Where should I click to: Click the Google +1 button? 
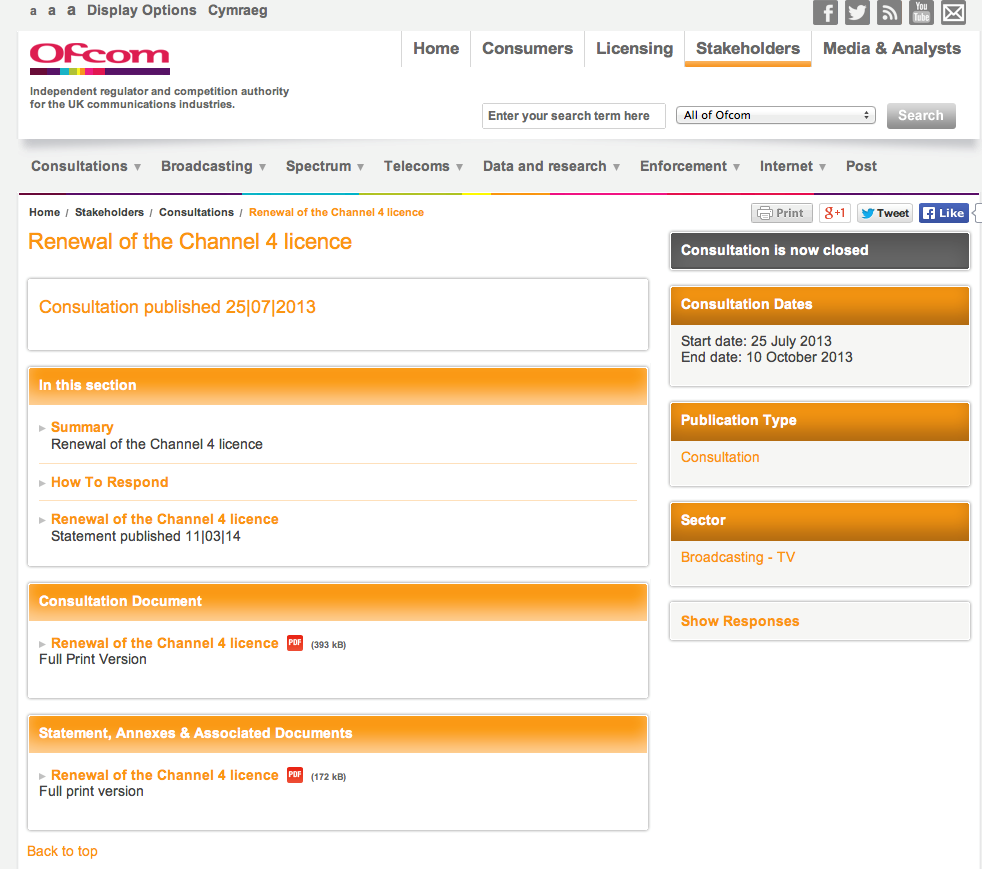835,213
